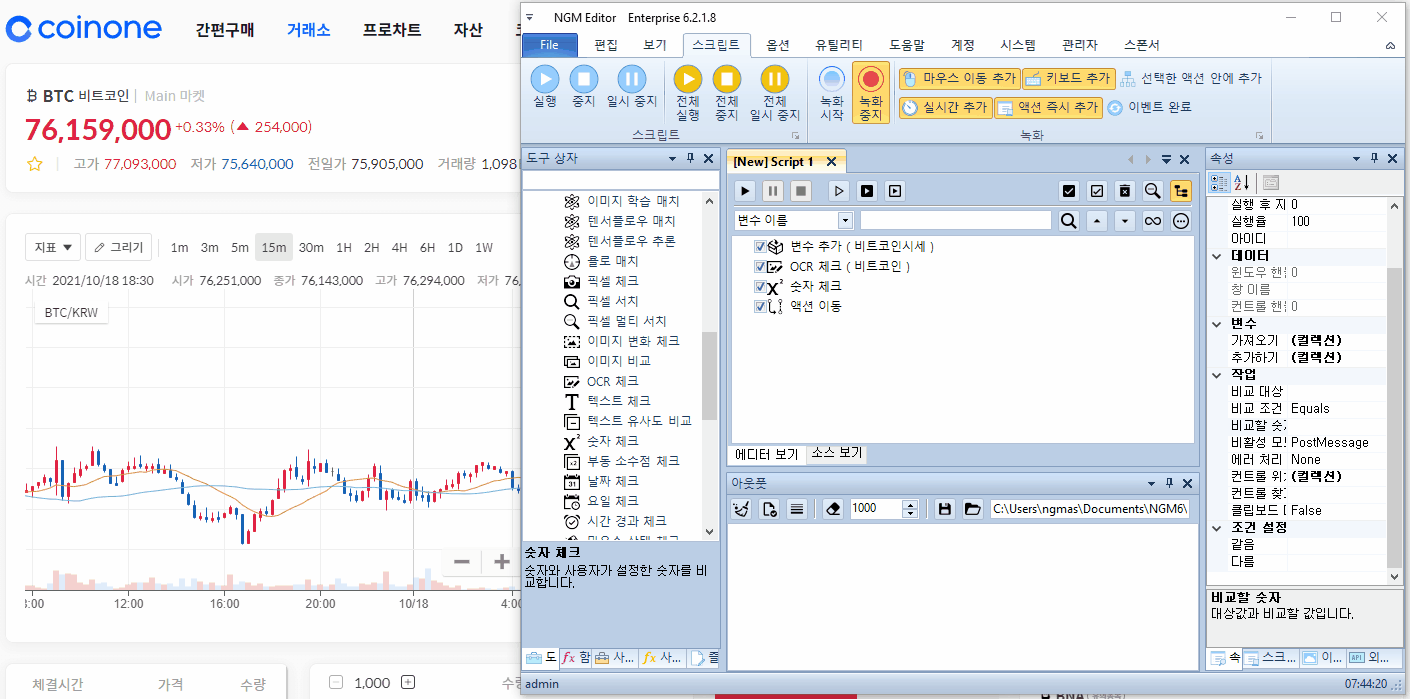Stop recording with red 녹화 중지
This screenshot has width=1410, height=699.
pyautogui.click(x=871, y=92)
